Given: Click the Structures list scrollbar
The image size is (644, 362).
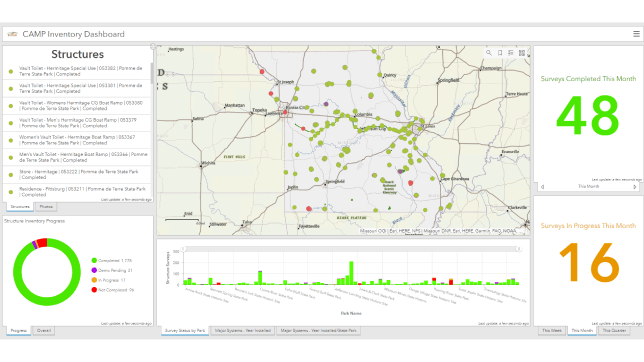Looking at the screenshot, I should 152,73.
